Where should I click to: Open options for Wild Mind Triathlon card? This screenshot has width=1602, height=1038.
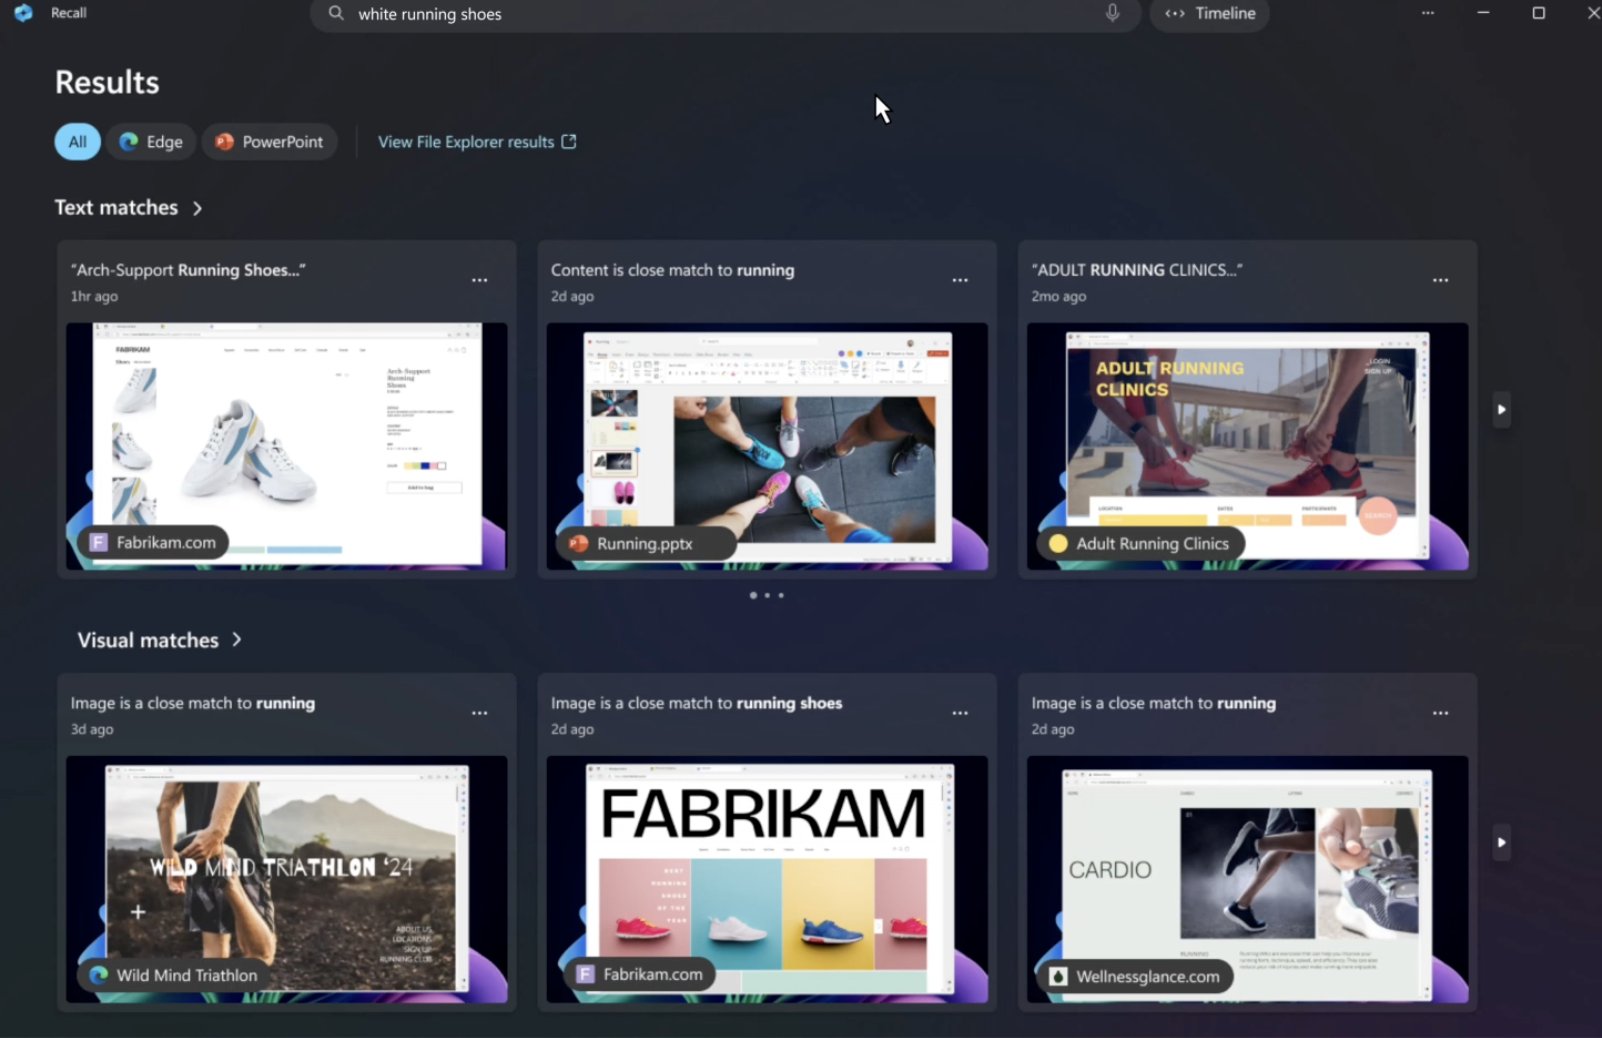pos(480,714)
